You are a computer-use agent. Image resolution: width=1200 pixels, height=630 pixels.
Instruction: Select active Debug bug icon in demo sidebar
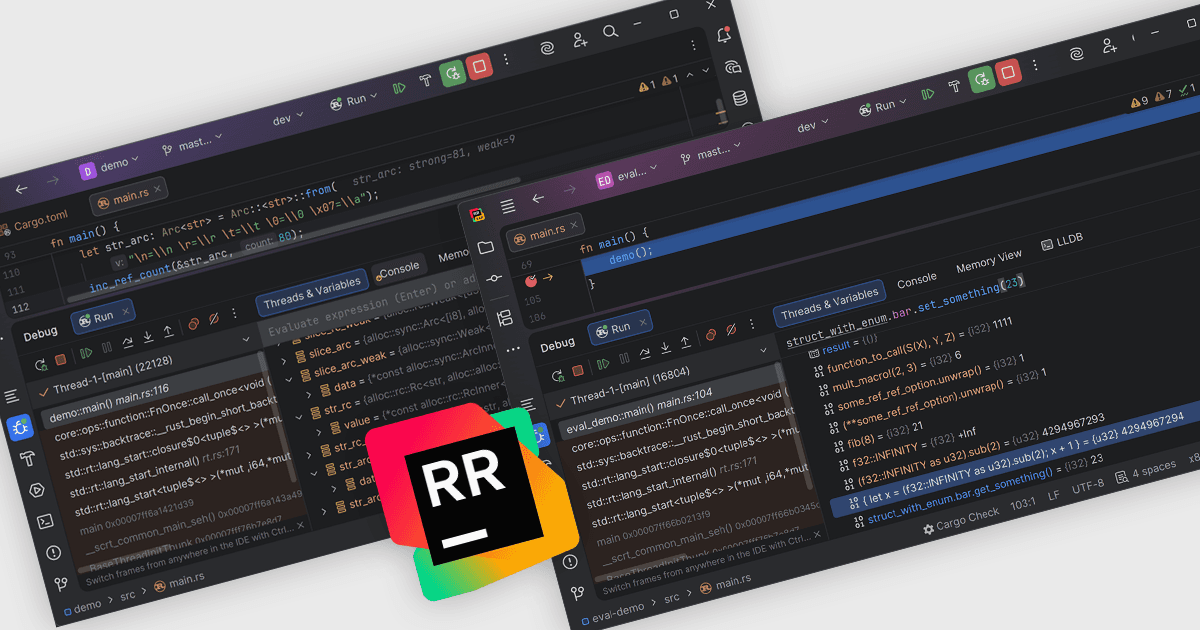click(x=21, y=428)
